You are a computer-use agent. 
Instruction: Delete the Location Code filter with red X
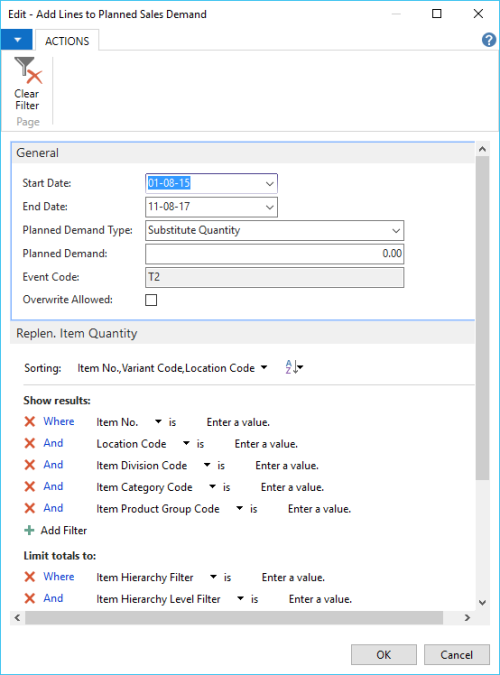30,443
